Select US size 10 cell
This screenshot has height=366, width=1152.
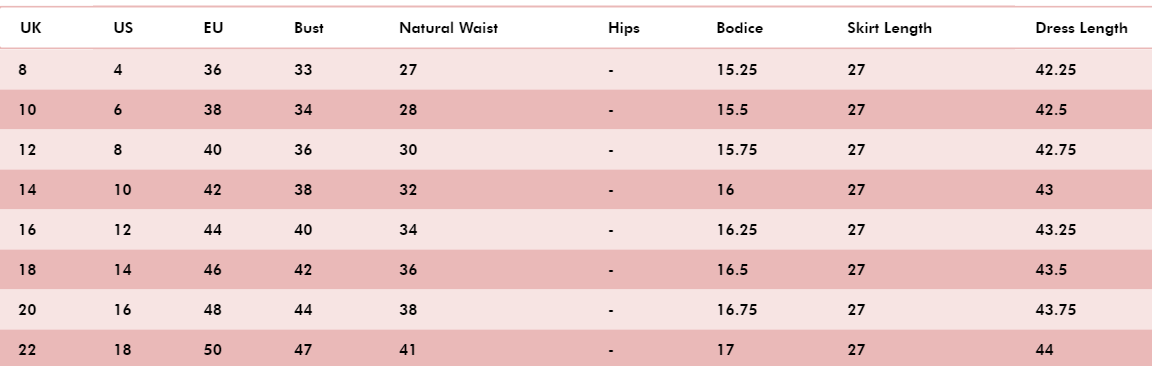[x=123, y=190]
